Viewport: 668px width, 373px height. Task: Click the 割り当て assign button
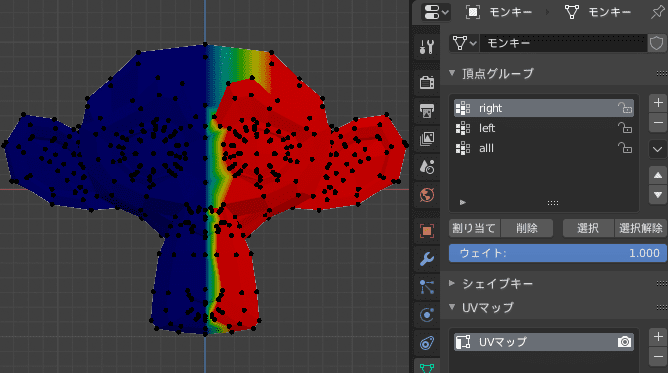(474, 228)
